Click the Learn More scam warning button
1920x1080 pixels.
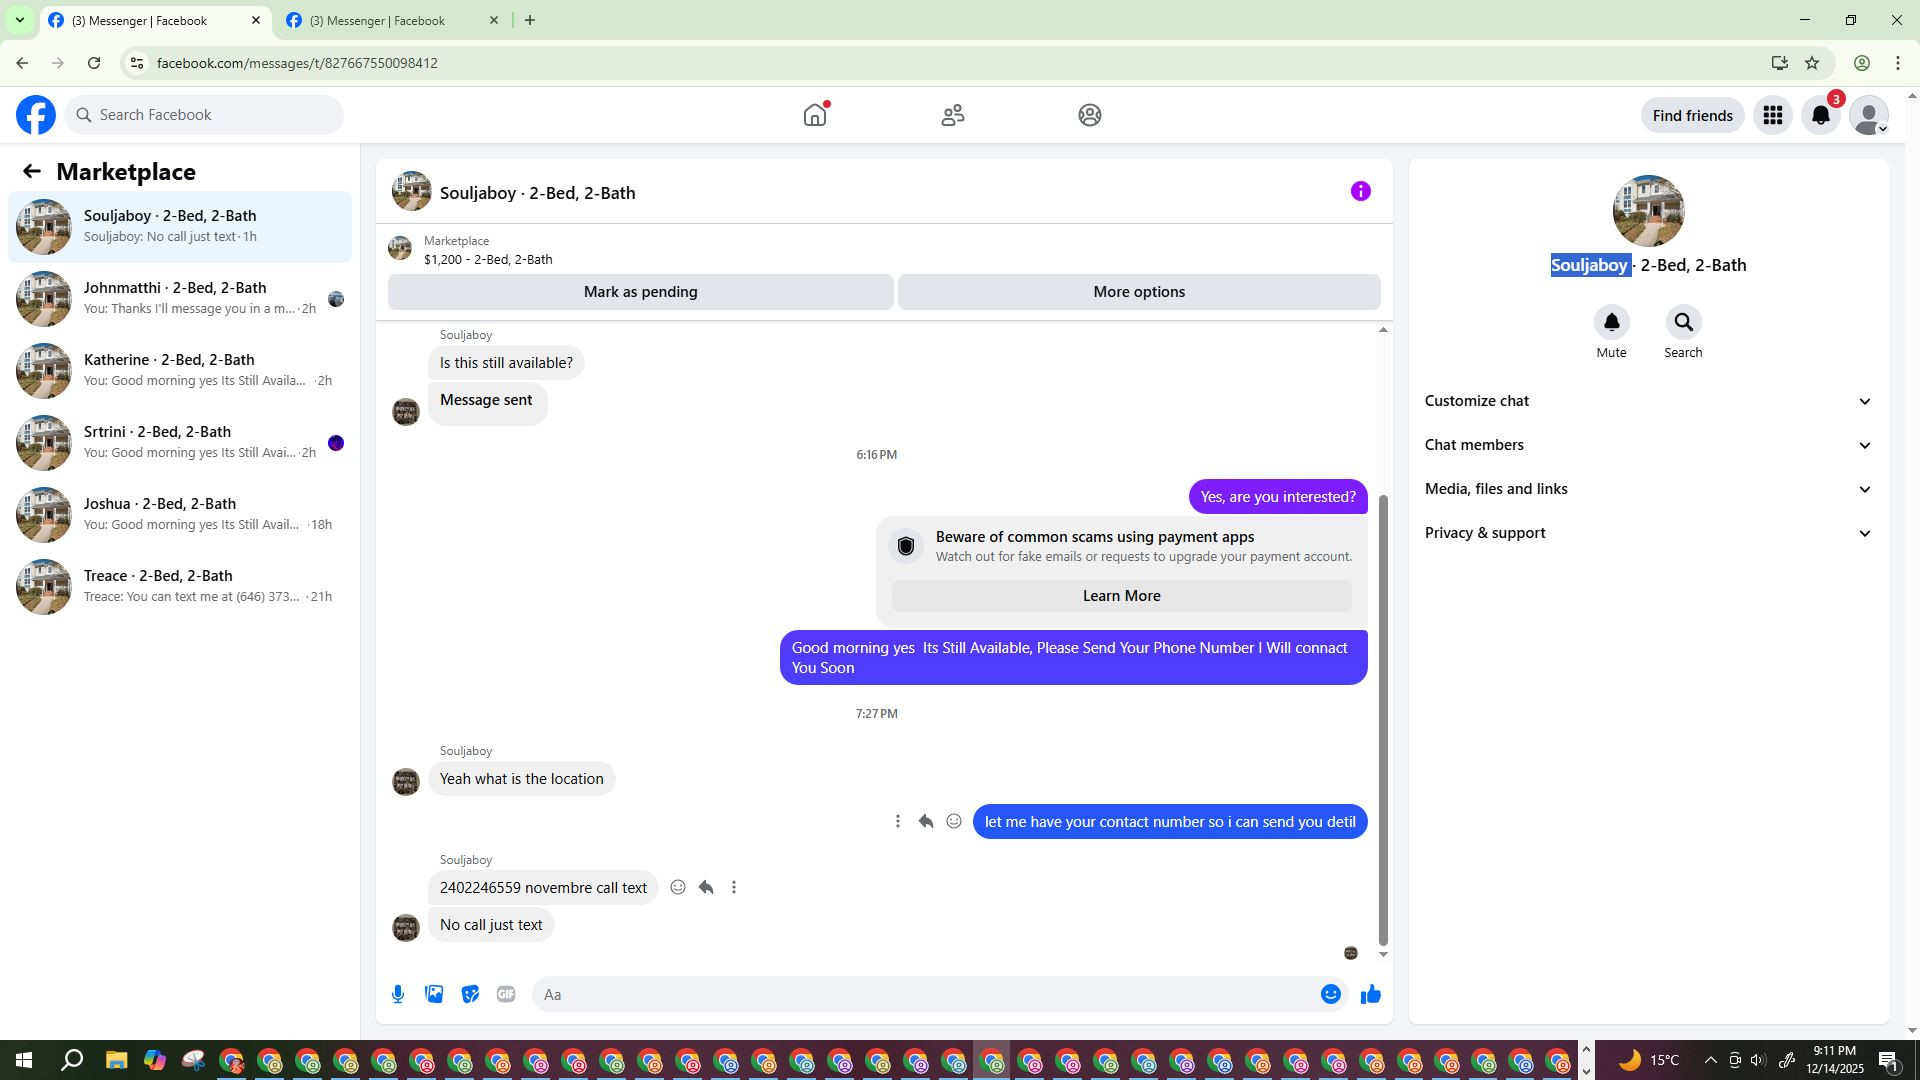[x=1121, y=596]
